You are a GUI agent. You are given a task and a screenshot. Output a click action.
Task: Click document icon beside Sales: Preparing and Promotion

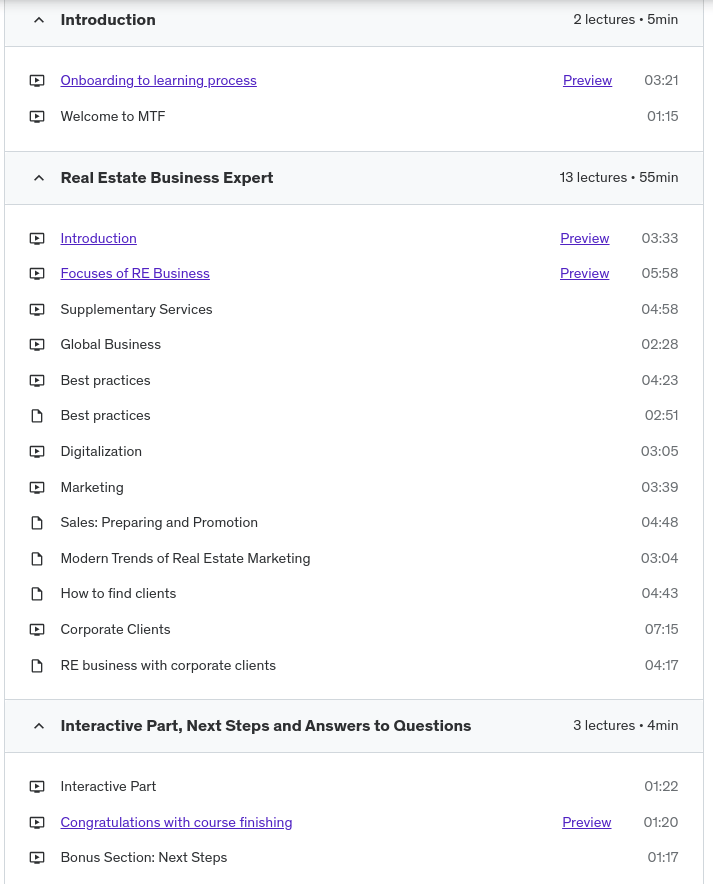pyautogui.click(x=37, y=523)
